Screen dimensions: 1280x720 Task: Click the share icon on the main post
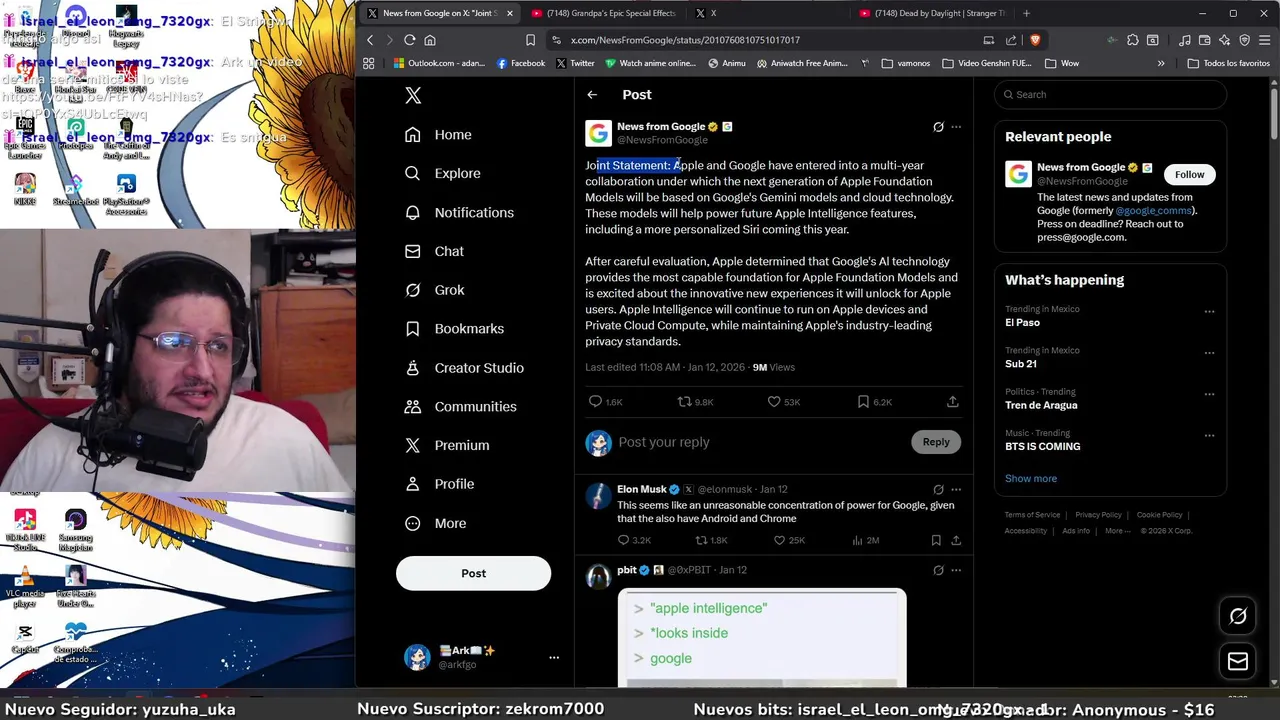pyautogui.click(x=953, y=401)
